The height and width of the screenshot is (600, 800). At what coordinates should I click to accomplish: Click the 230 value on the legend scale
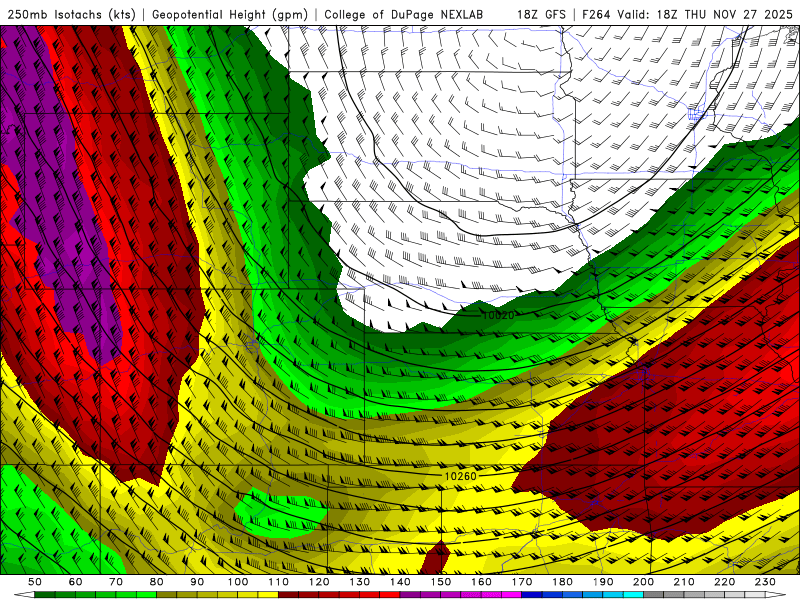coord(766,582)
